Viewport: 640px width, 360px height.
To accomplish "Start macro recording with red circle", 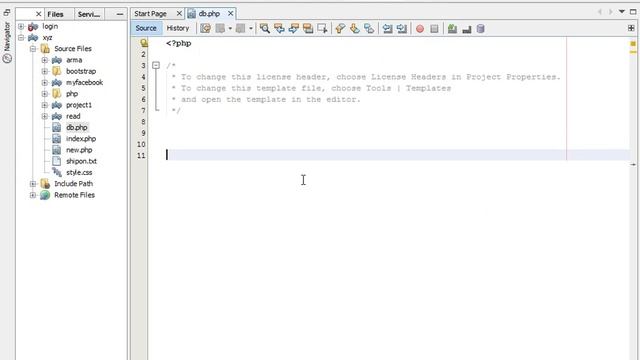I will pos(420,29).
